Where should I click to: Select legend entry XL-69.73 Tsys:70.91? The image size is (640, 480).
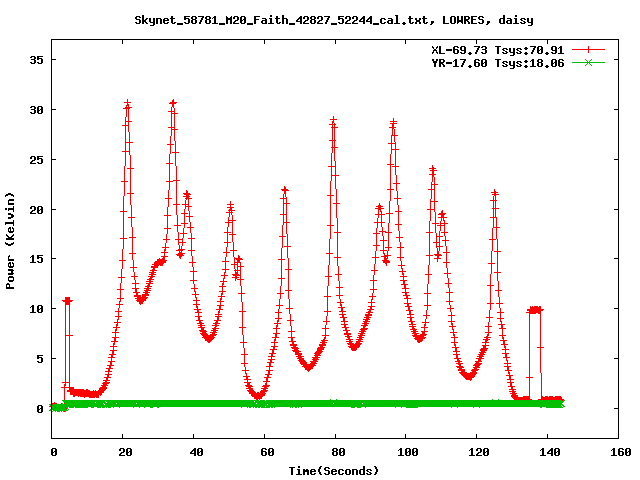tap(498, 50)
